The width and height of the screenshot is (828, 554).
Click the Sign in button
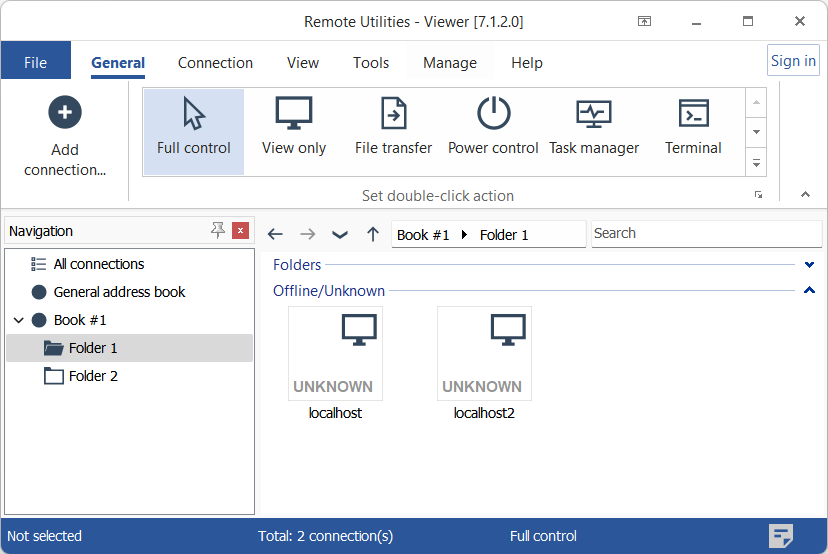[793, 61]
